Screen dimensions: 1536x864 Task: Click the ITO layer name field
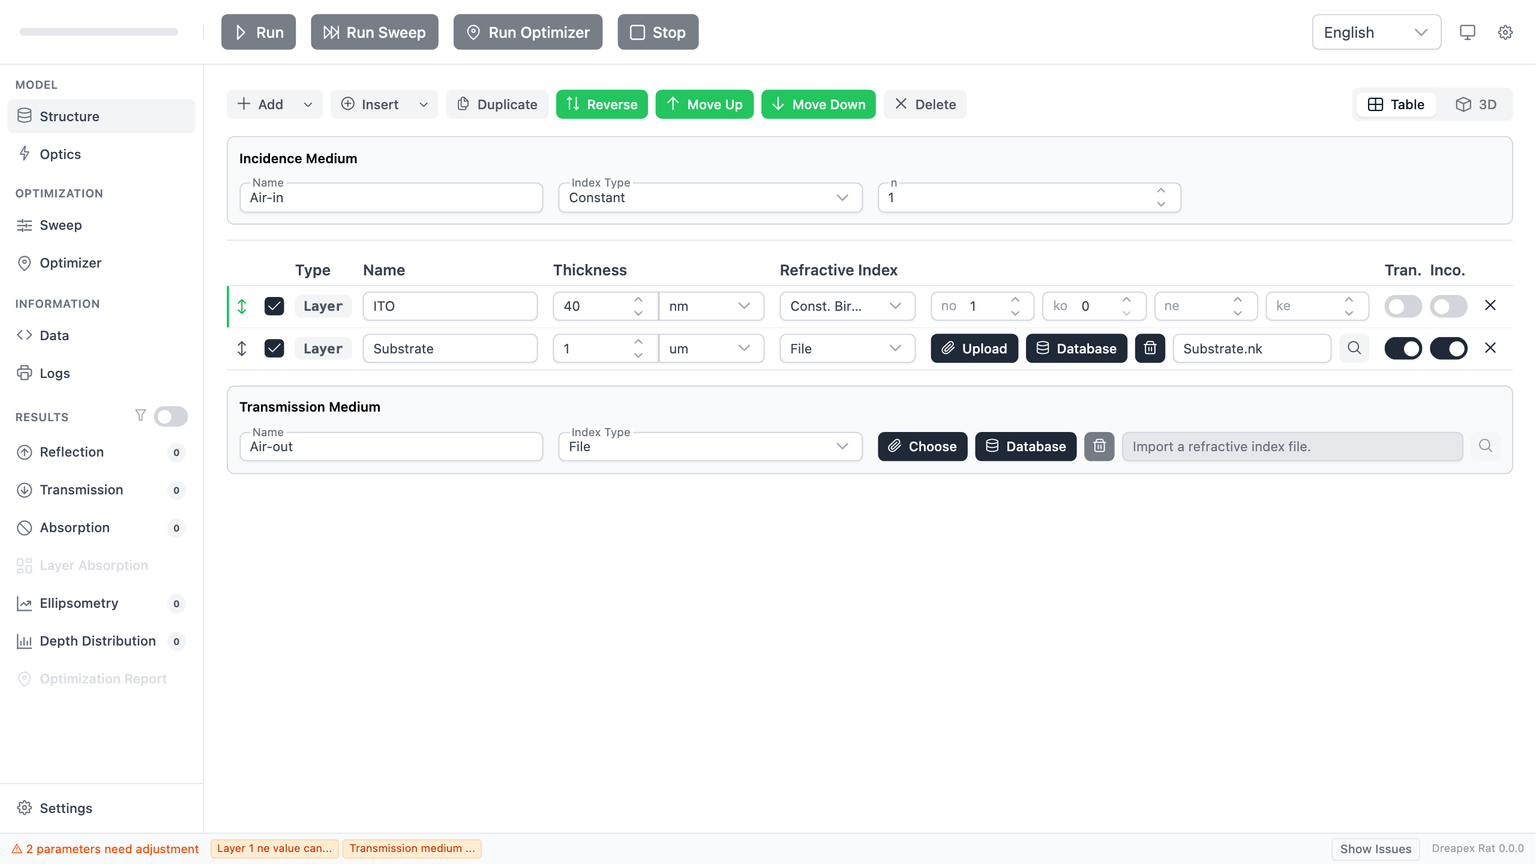(x=449, y=306)
